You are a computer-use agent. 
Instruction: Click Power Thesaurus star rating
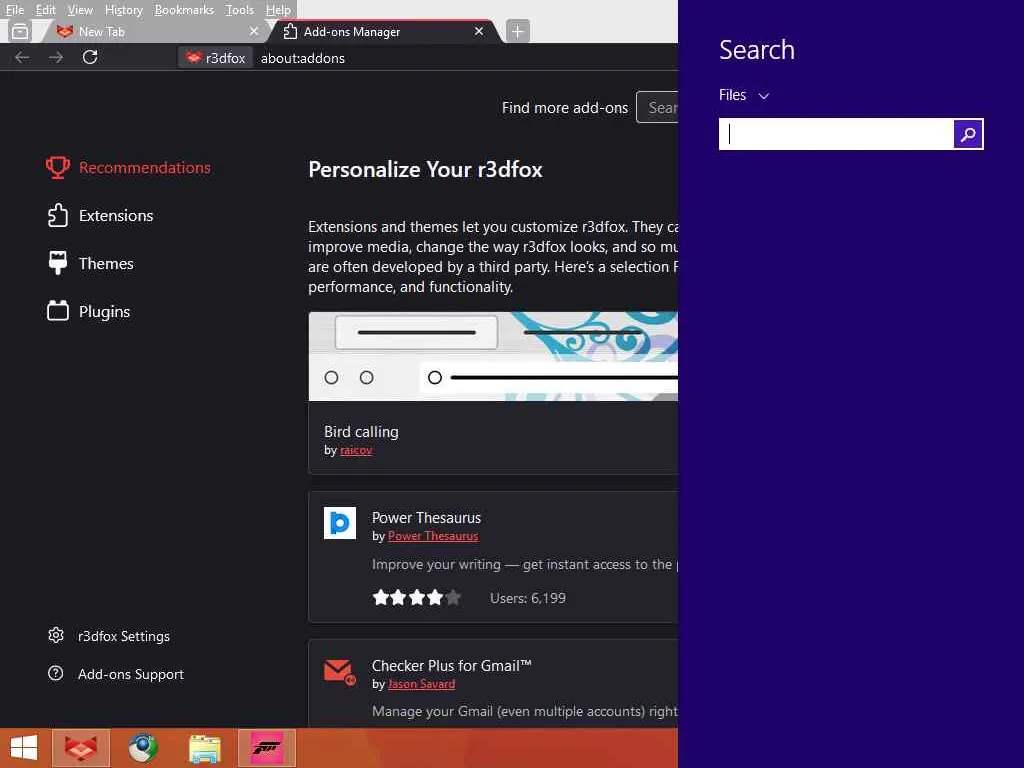point(417,598)
